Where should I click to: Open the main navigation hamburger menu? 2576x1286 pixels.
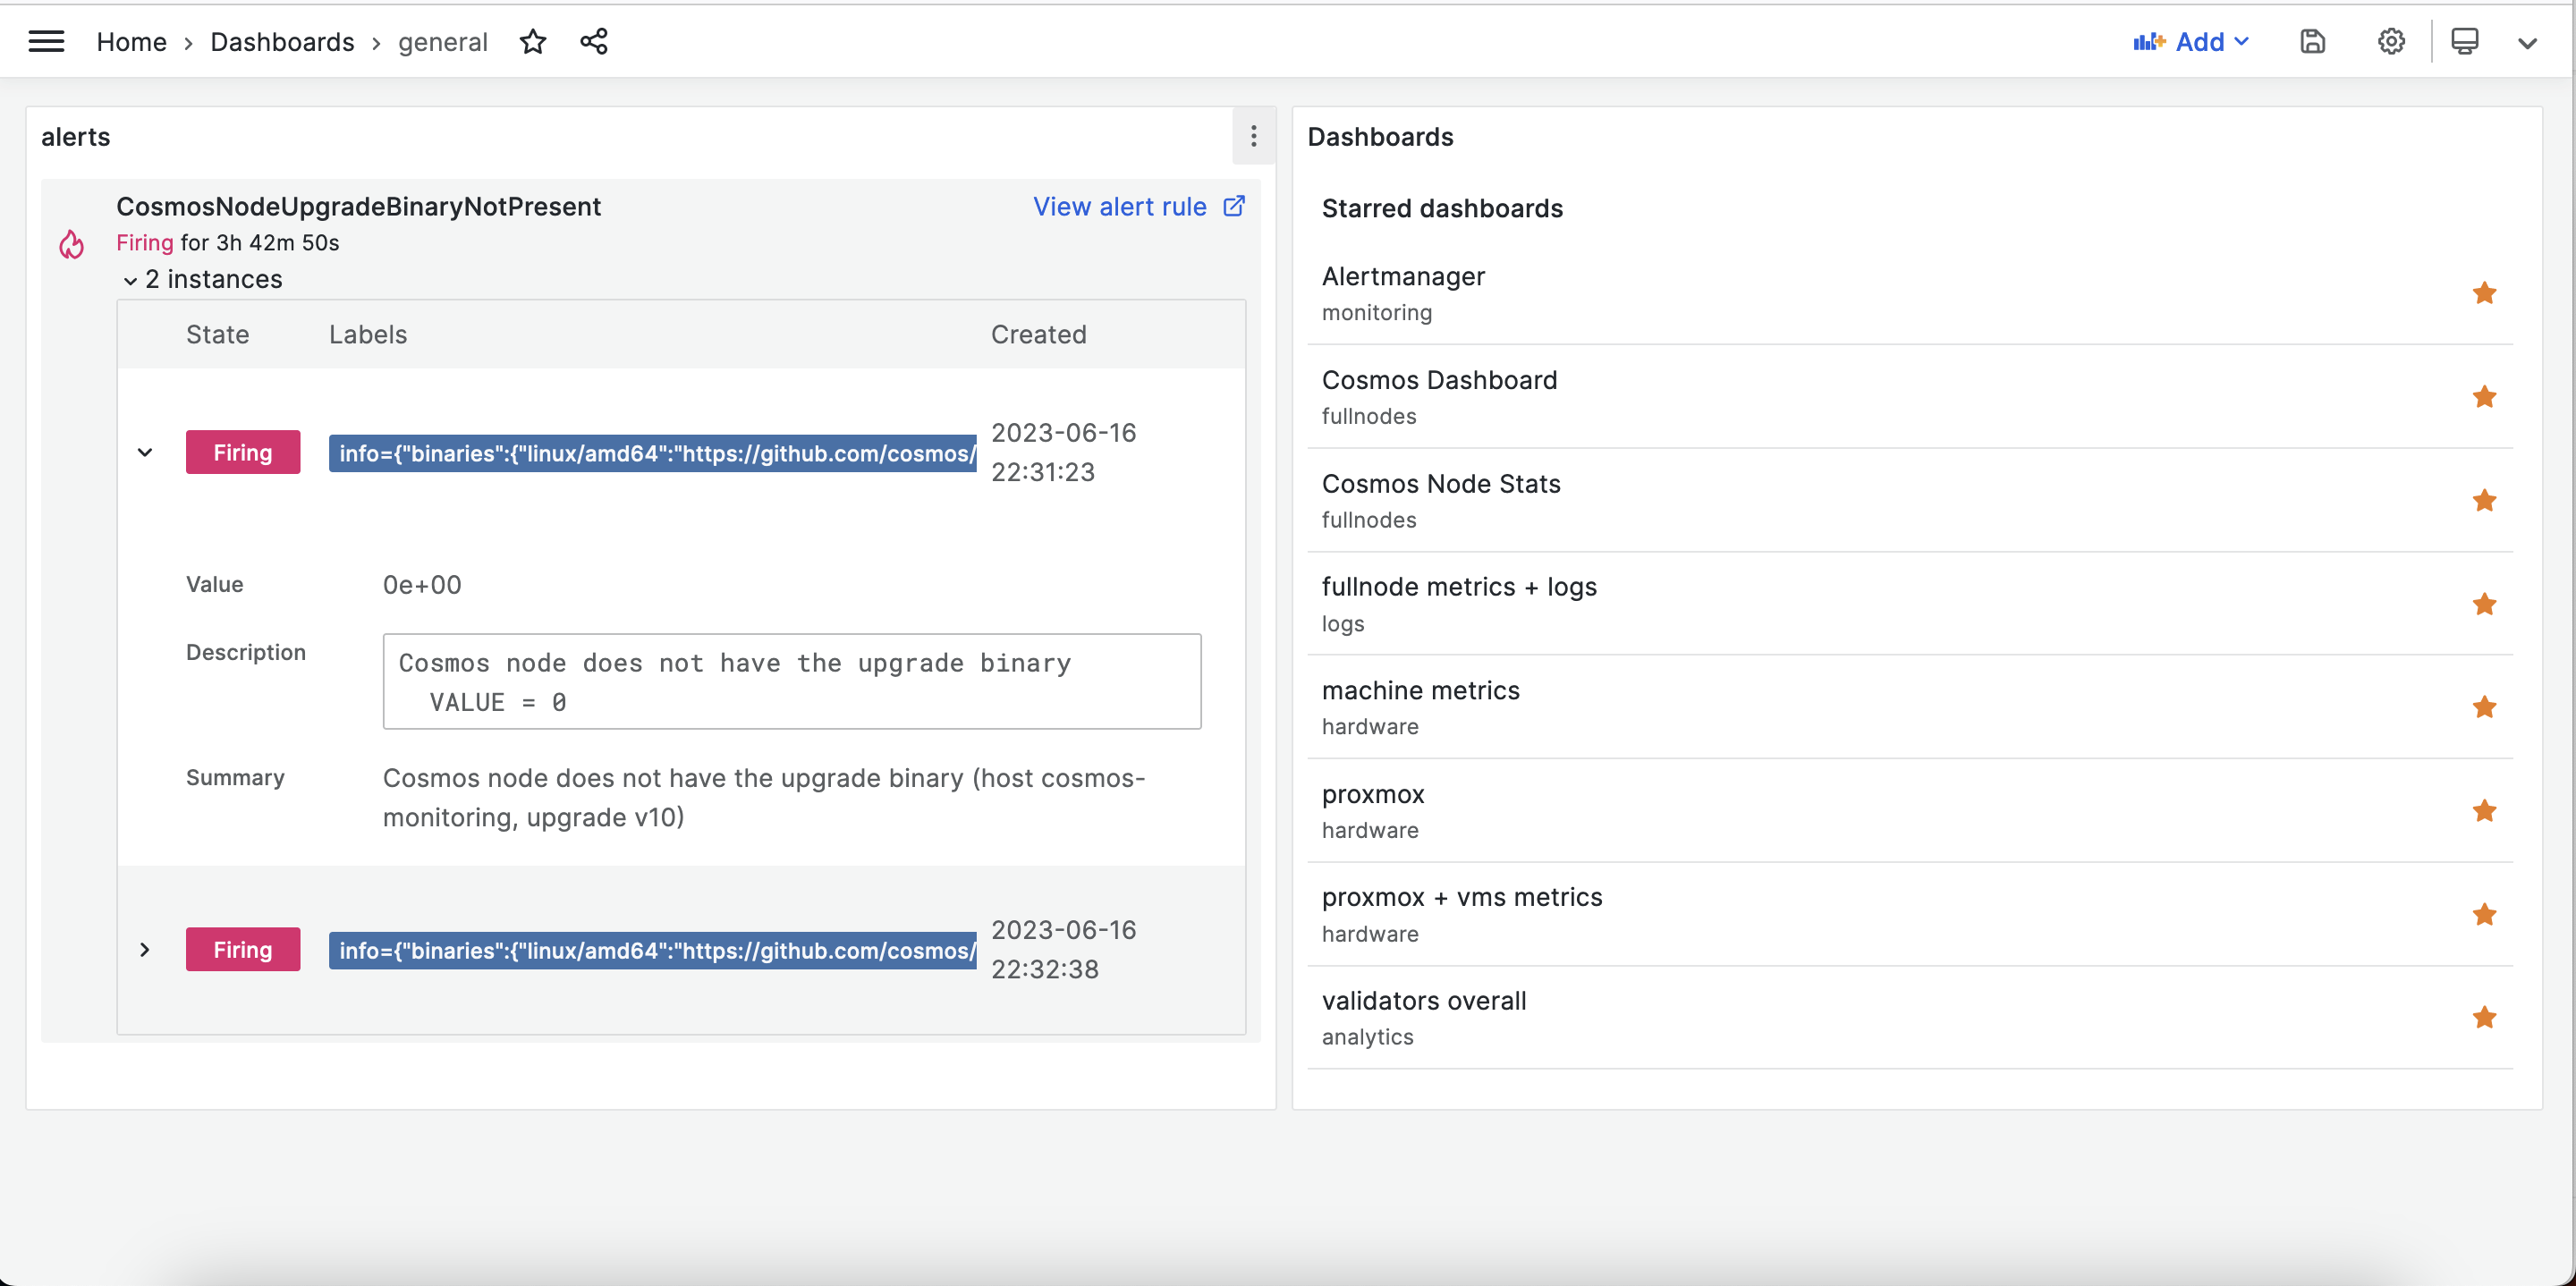(x=46, y=41)
